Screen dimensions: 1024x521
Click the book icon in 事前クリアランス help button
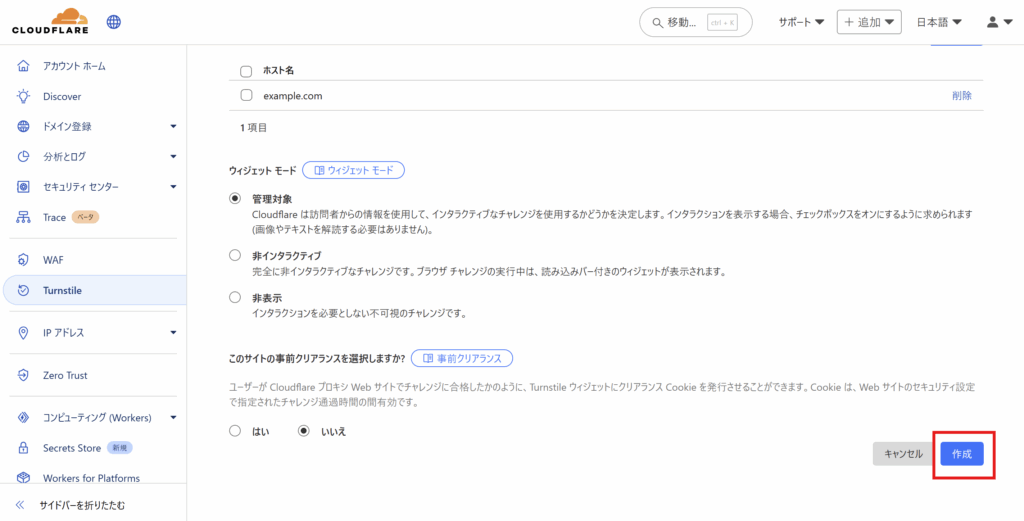[428, 358]
